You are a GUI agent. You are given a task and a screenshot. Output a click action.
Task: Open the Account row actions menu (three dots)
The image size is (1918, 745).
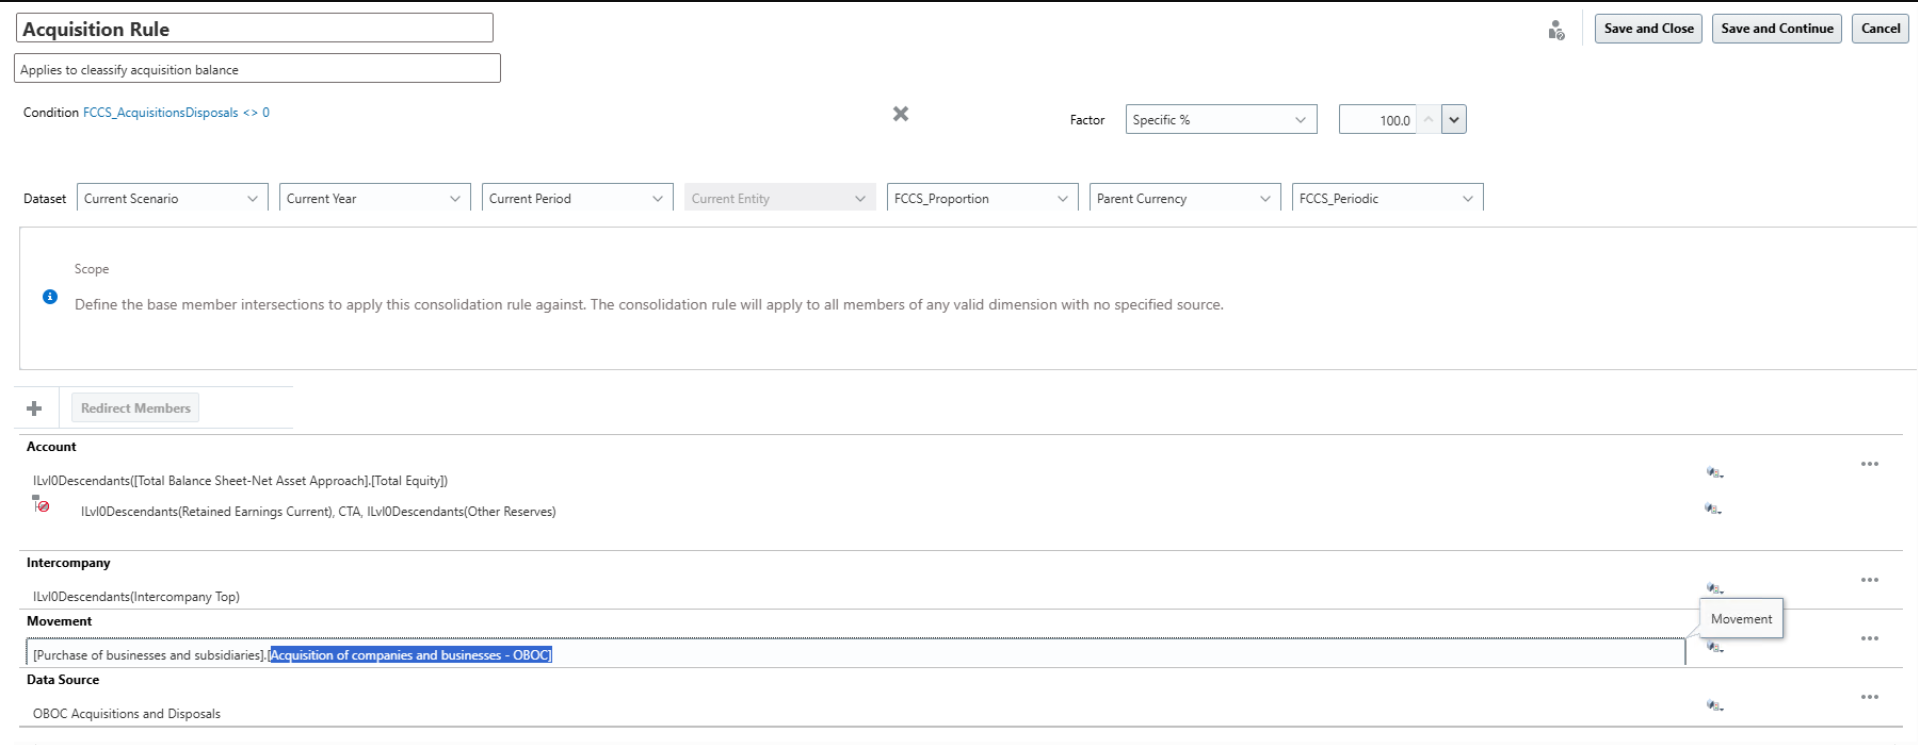[1869, 464]
